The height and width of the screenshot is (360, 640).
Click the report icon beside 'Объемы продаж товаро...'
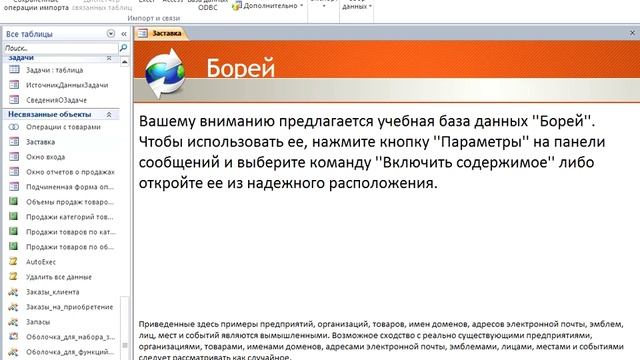pyautogui.click(x=14, y=201)
